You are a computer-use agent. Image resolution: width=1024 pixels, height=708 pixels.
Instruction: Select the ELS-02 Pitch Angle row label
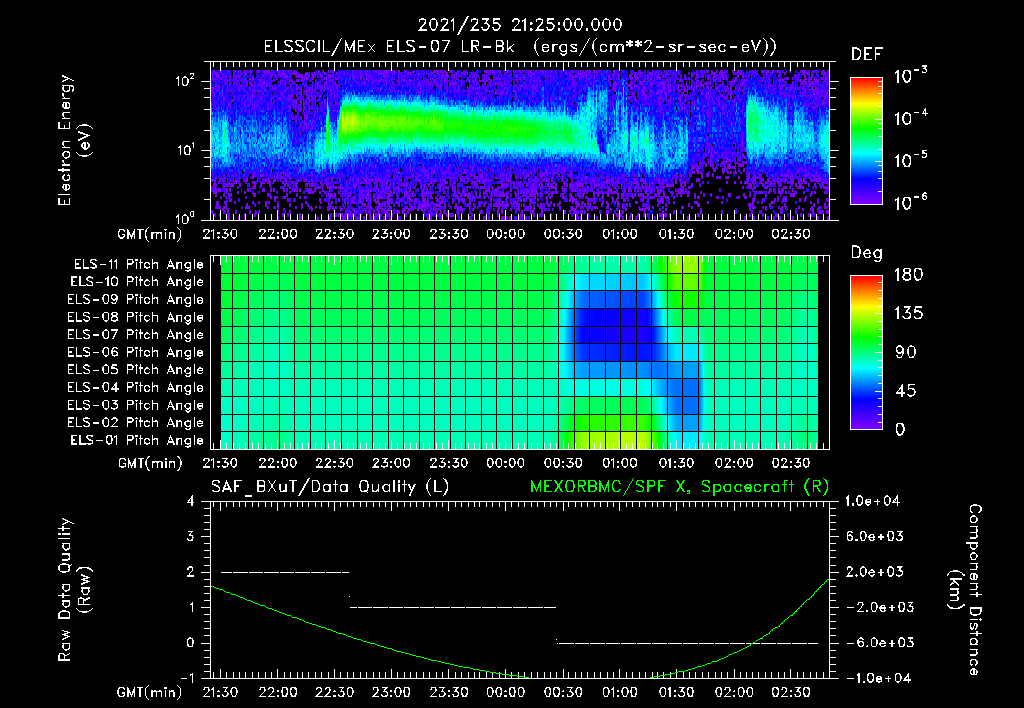pos(136,423)
